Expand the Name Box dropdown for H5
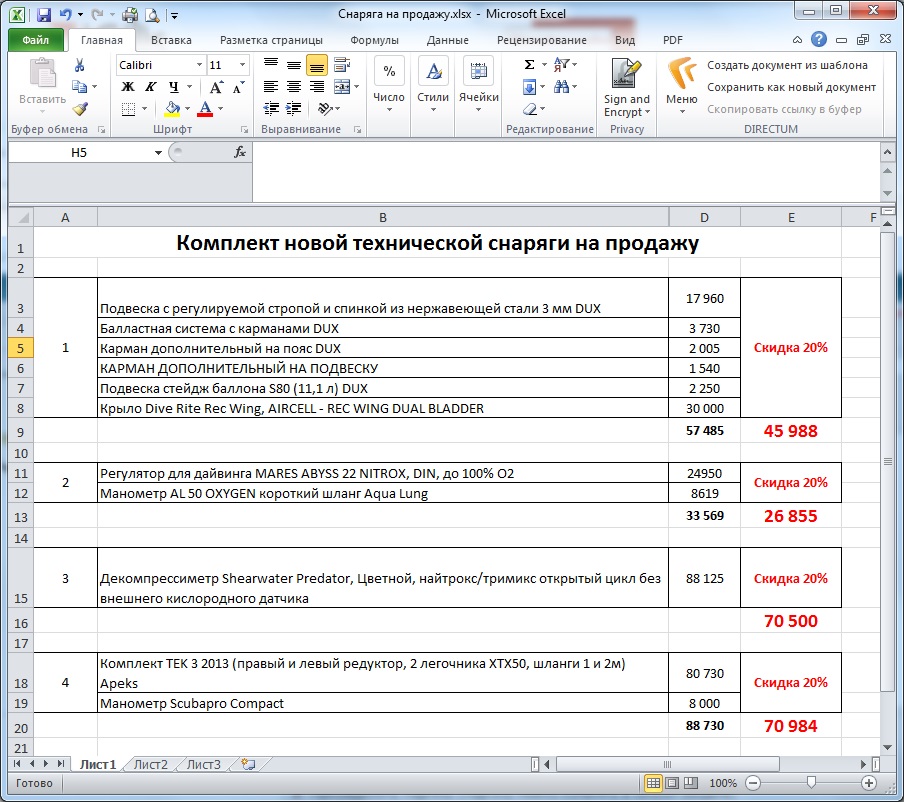904x802 pixels. (158, 153)
